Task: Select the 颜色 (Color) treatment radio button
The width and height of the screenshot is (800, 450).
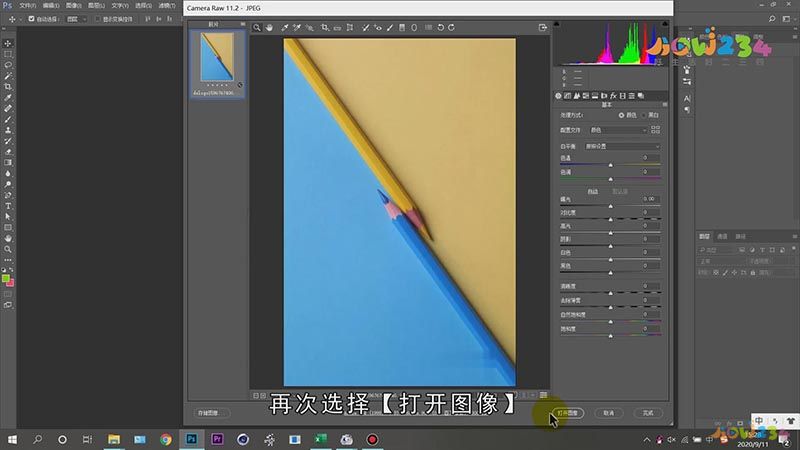Action: [621, 115]
